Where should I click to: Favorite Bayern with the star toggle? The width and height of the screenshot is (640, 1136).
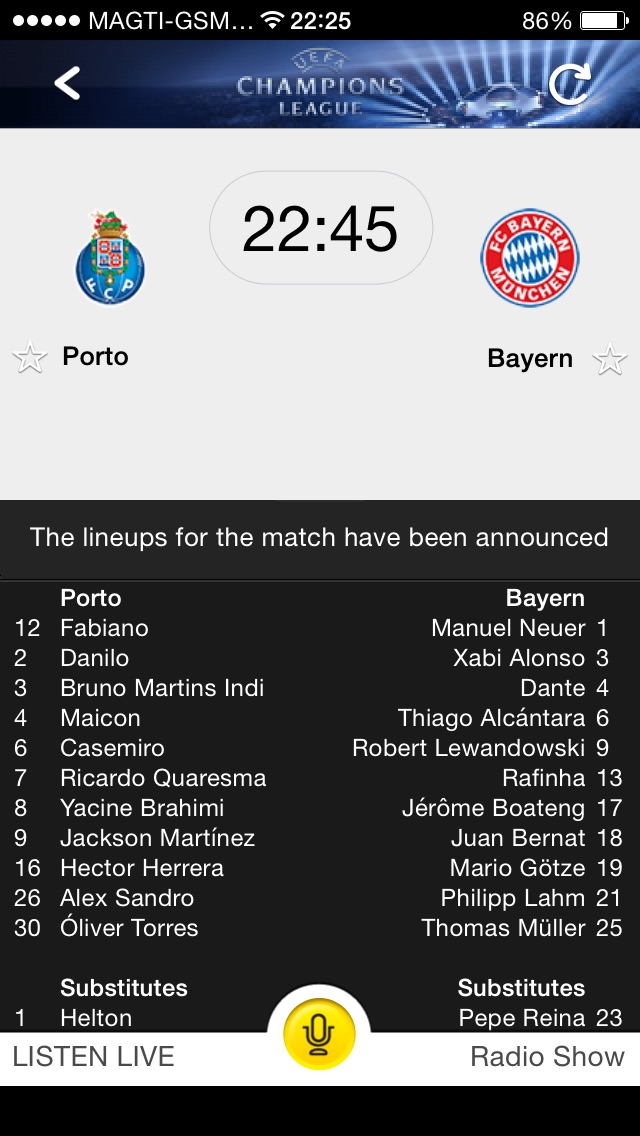pyautogui.click(x=609, y=359)
